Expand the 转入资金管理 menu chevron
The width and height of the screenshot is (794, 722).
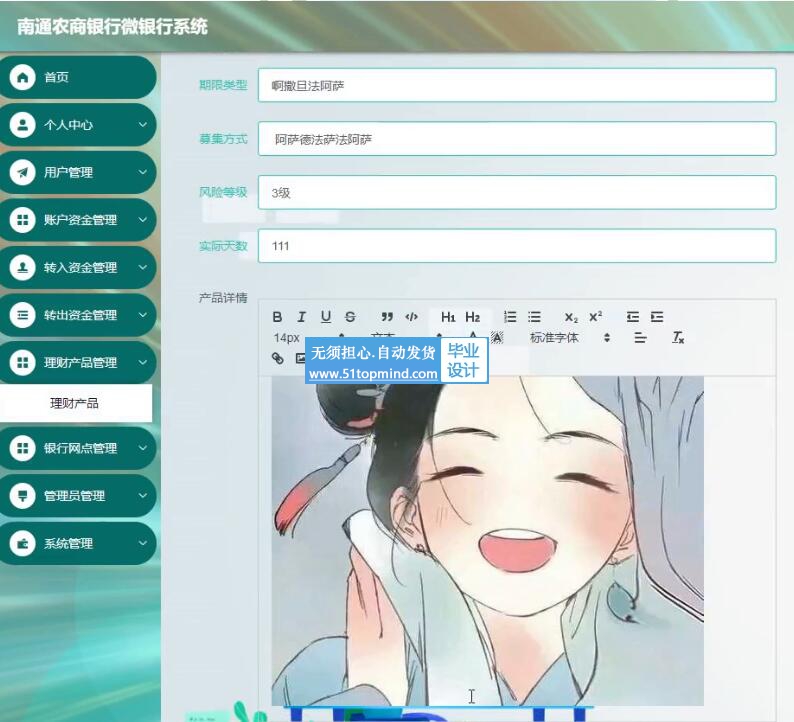point(143,267)
